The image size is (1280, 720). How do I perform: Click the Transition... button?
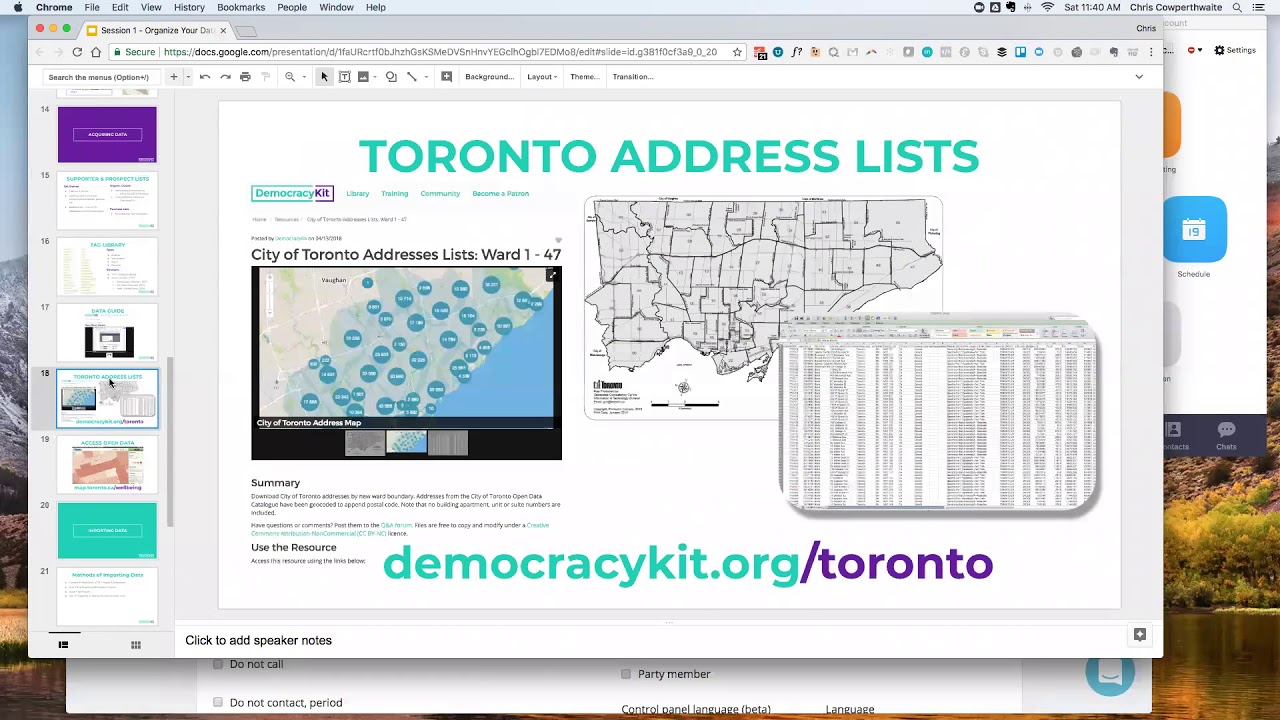click(633, 77)
